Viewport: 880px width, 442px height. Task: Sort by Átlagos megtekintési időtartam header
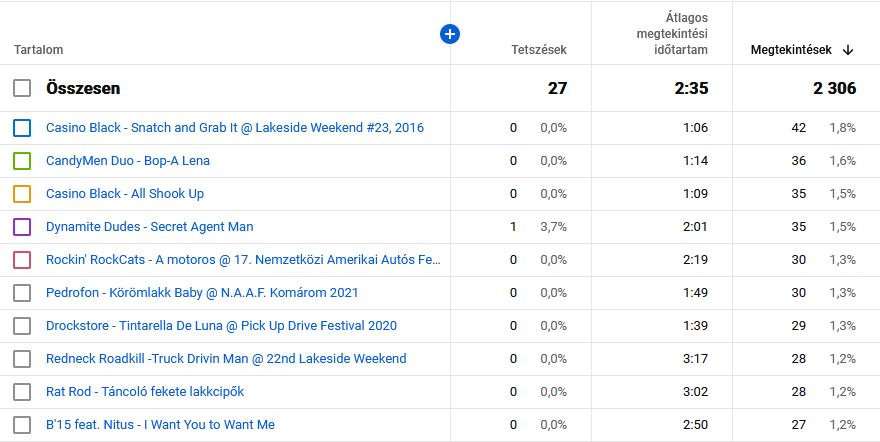tap(673, 34)
